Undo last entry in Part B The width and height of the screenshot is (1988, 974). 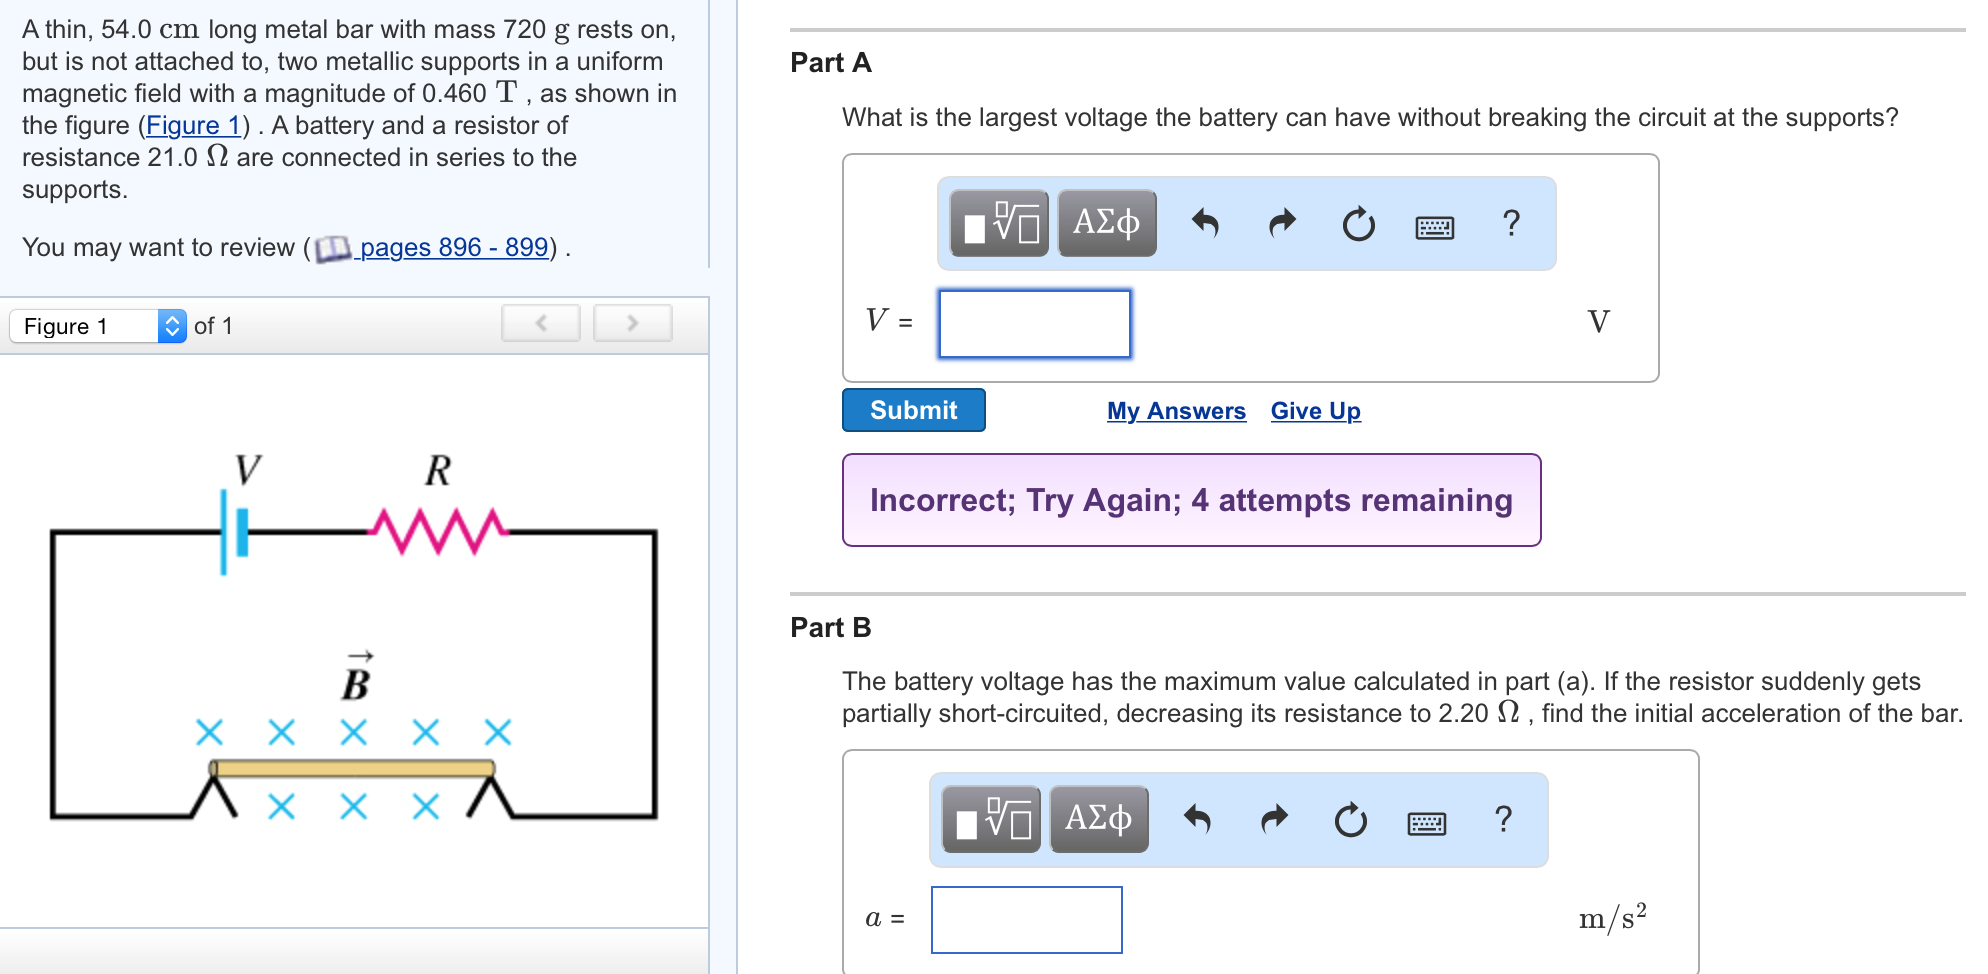1197,819
